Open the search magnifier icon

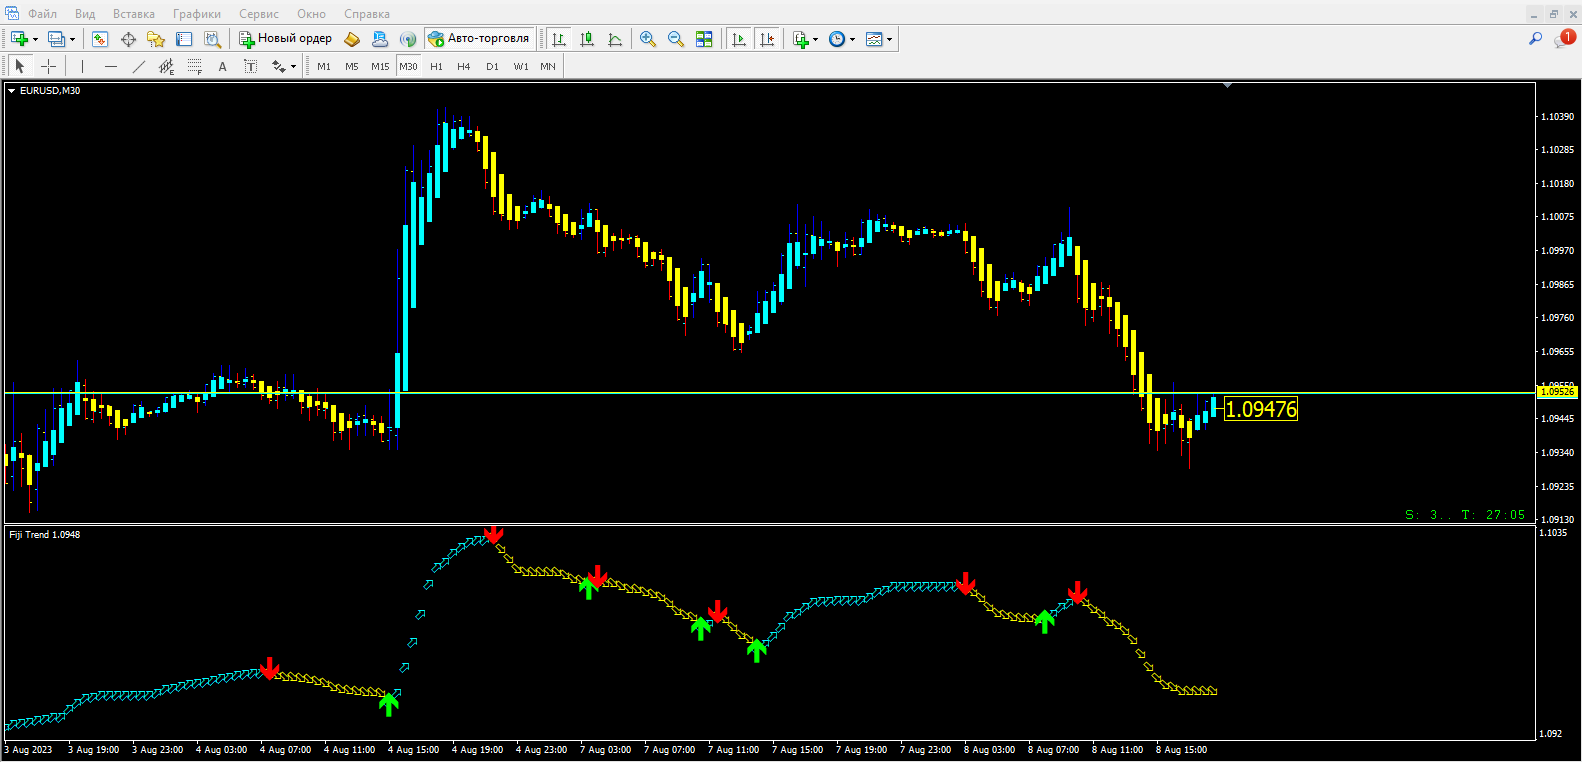1535,39
